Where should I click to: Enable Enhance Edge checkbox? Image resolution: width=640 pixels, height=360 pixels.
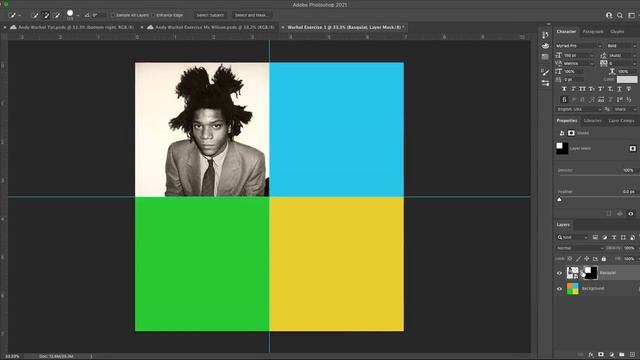[x=153, y=16]
